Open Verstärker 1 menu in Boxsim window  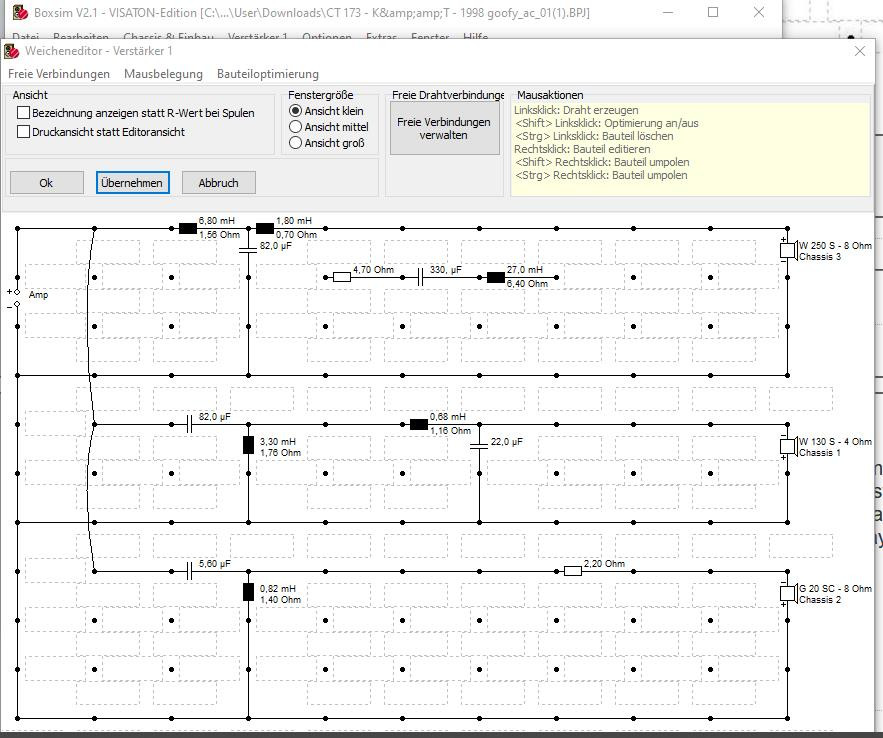pyautogui.click(x=257, y=36)
